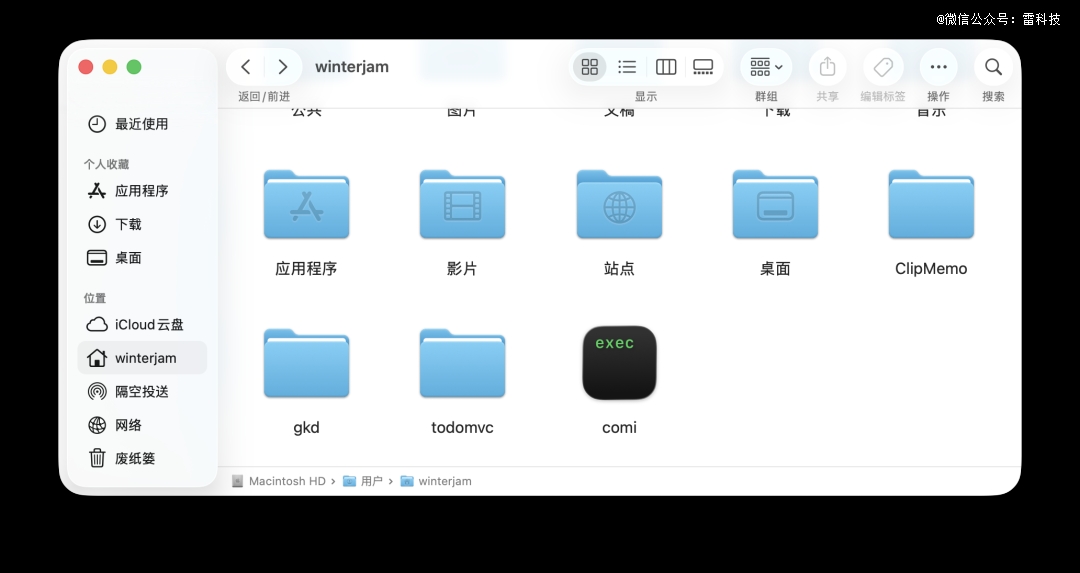The height and width of the screenshot is (573, 1080).
Task: Switch to gallery view
Action: point(703,67)
